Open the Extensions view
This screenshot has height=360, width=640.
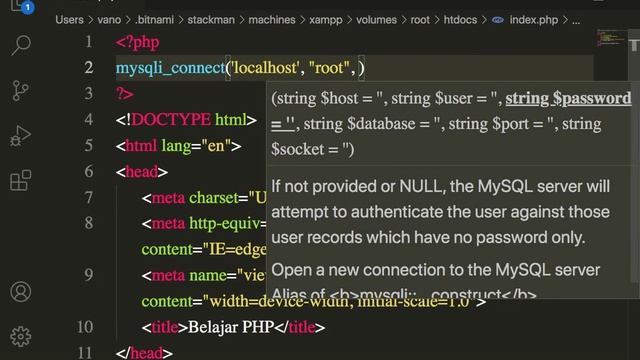coord(20,180)
